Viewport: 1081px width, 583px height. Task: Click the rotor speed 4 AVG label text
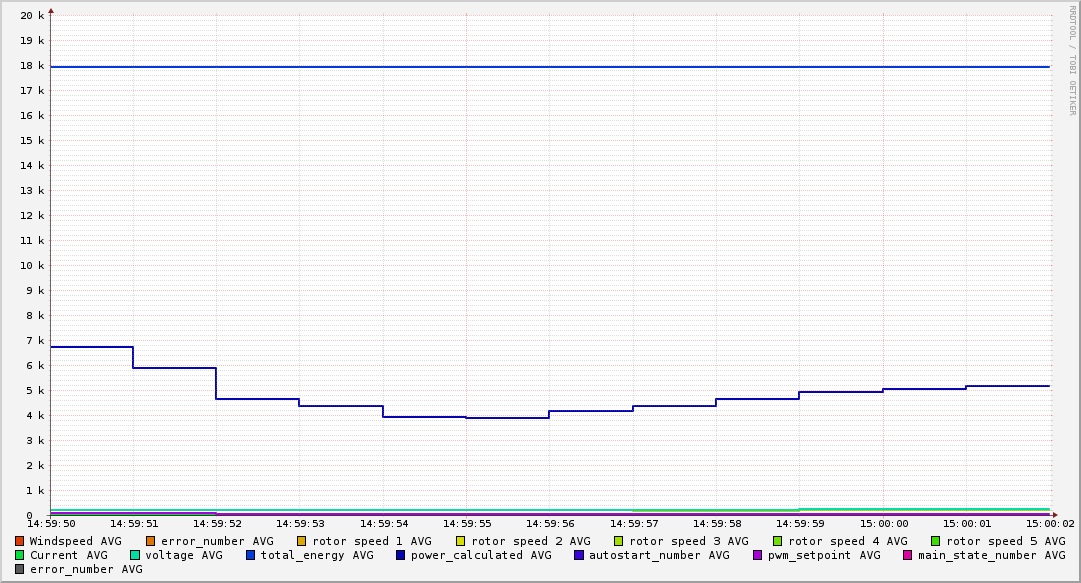point(848,541)
